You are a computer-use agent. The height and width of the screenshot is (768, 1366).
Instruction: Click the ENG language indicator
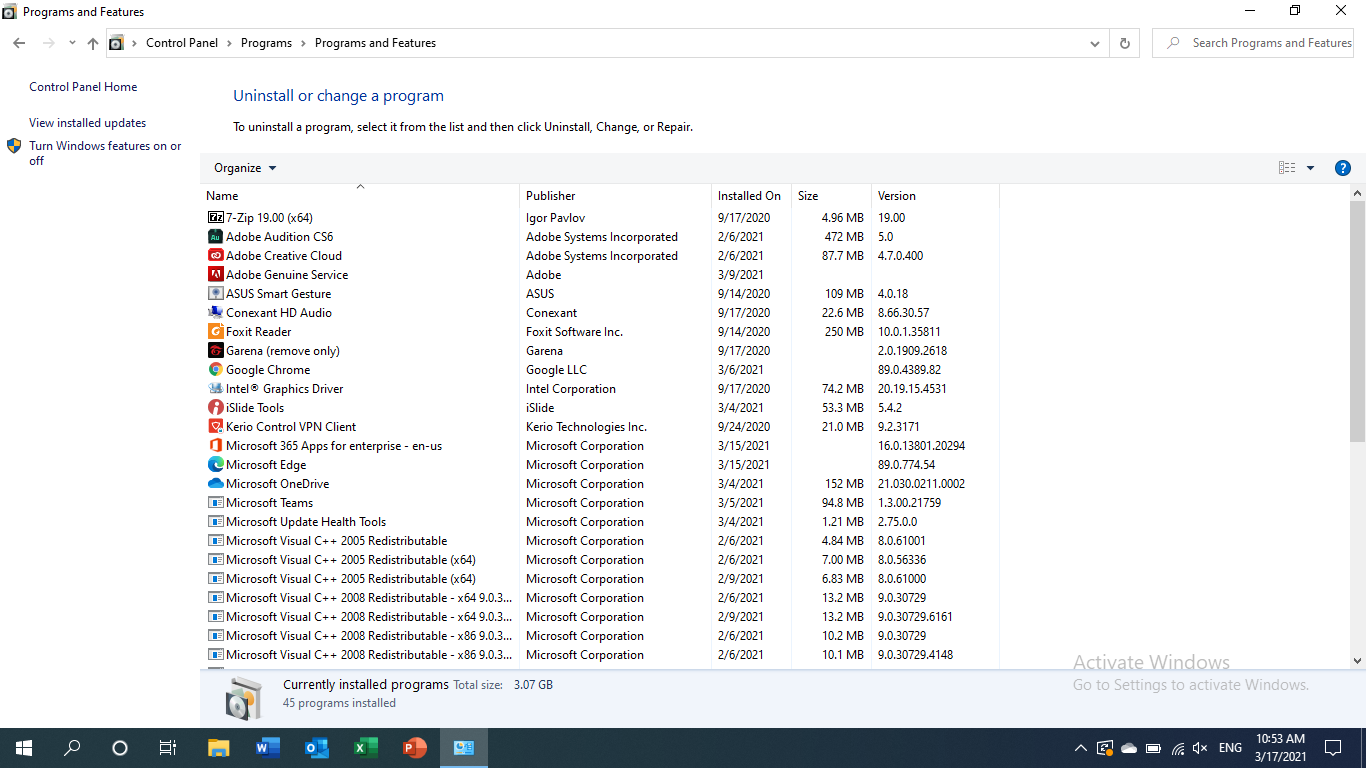click(1230, 748)
